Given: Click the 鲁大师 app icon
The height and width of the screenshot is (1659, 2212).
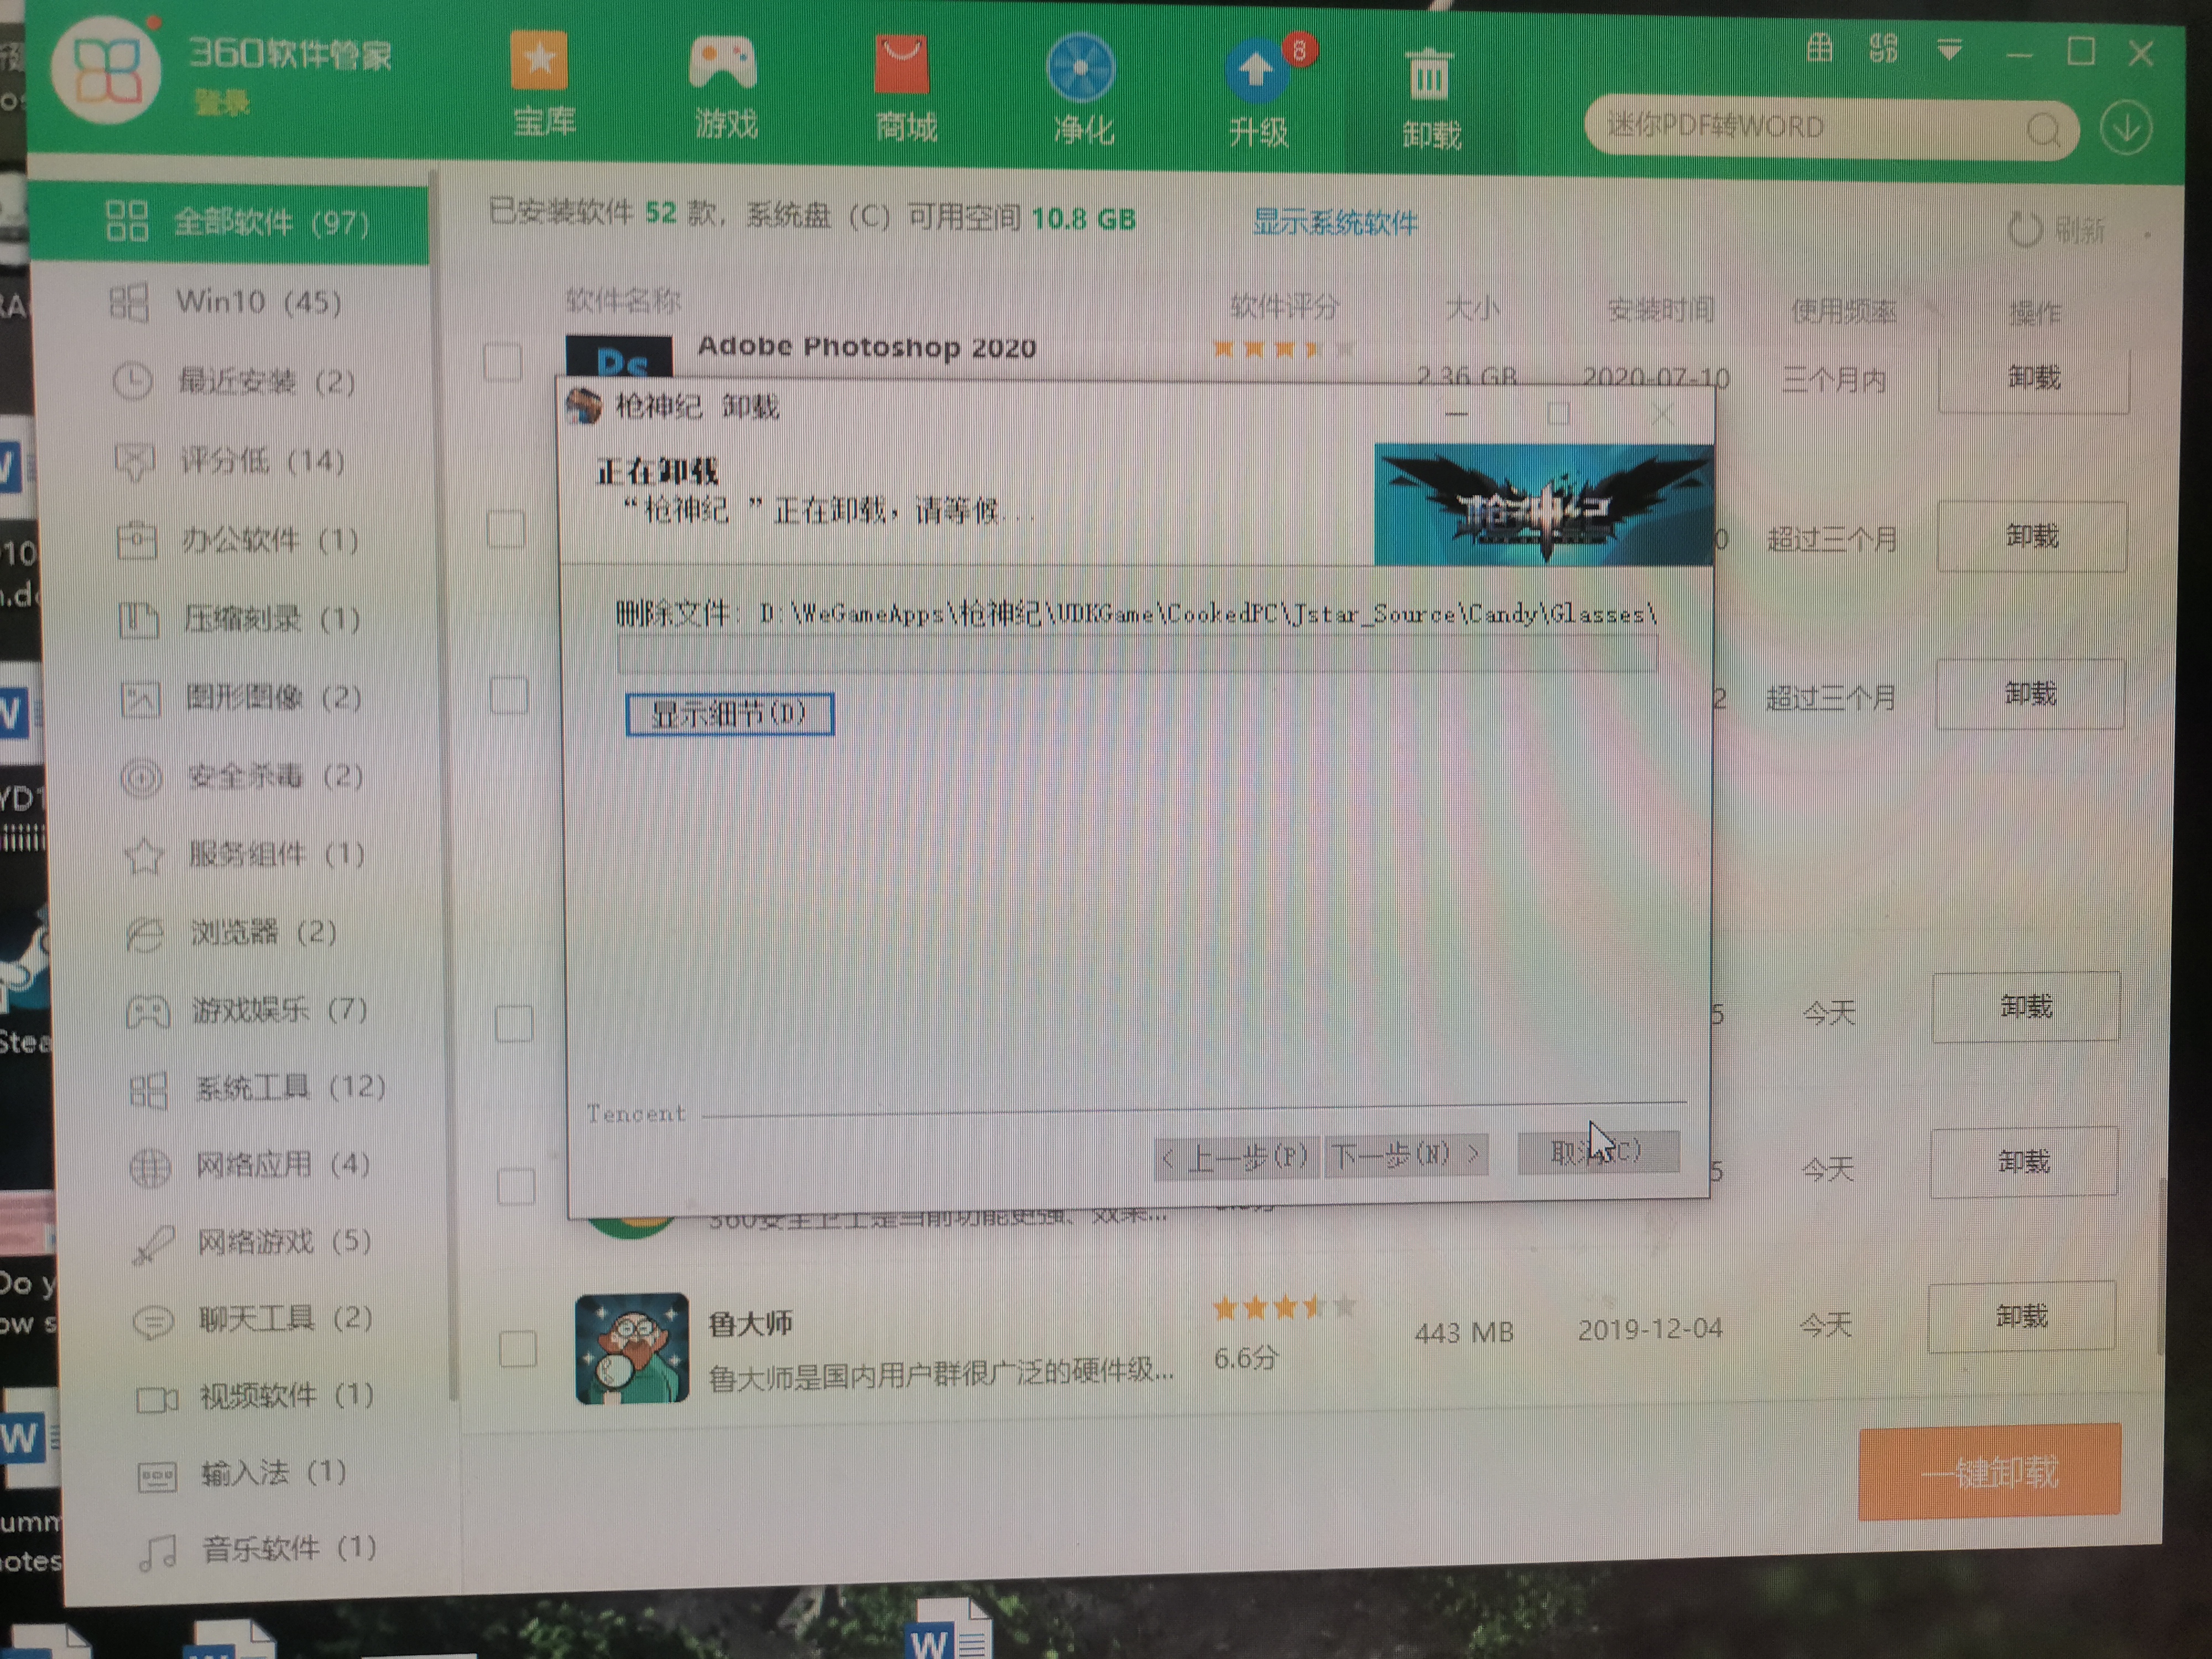Looking at the screenshot, I should pyautogui.click(x=632, y=1348).
